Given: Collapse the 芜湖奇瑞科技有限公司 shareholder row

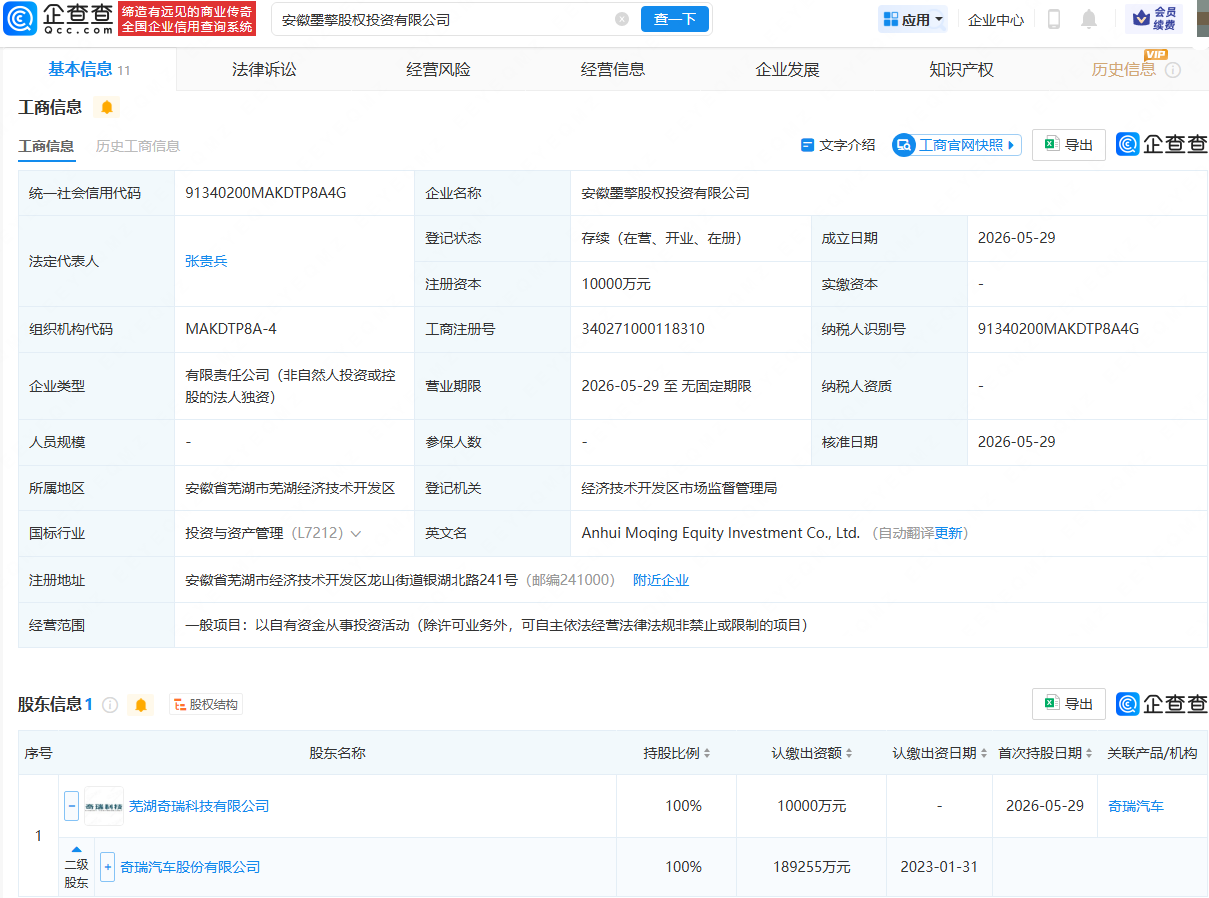Looking at the screenshot, I should click(71, 806).
